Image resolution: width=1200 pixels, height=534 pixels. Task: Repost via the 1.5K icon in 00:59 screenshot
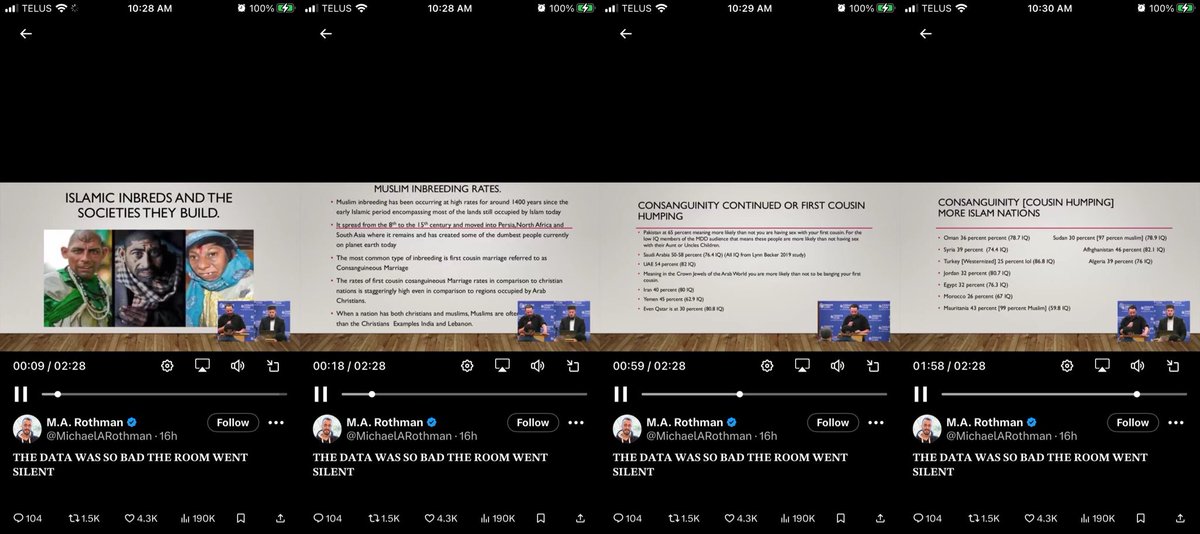click(x=682, y=518)
